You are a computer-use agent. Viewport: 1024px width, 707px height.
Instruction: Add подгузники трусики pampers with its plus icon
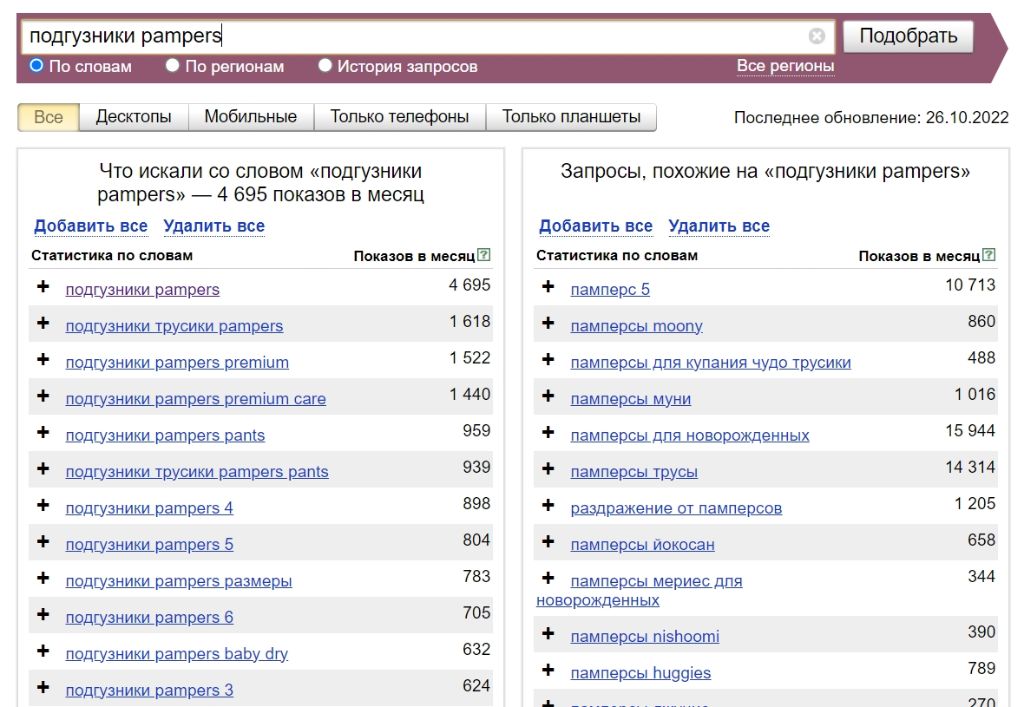tap(43, 323)
